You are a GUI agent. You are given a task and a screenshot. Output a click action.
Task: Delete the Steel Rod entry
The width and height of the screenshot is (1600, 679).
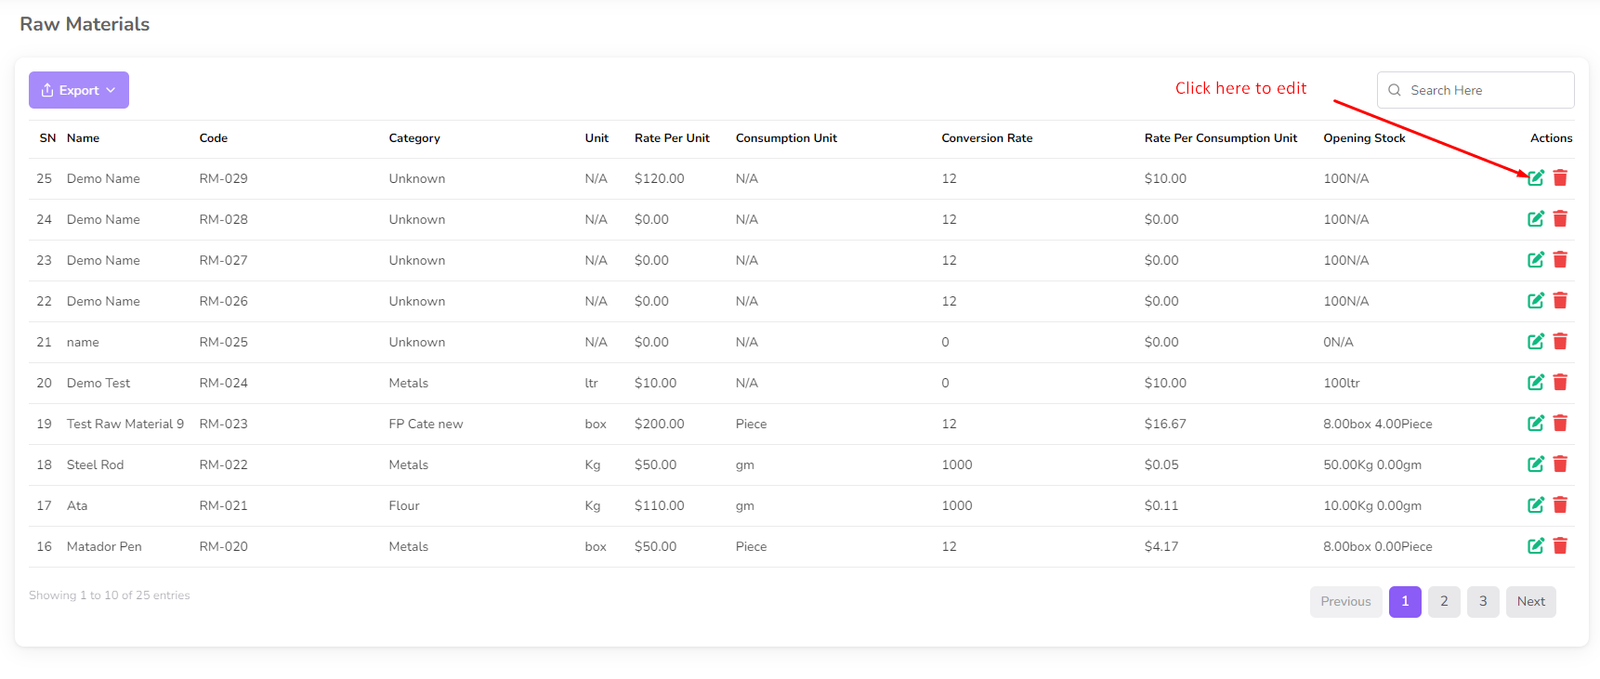(1560, 464)
